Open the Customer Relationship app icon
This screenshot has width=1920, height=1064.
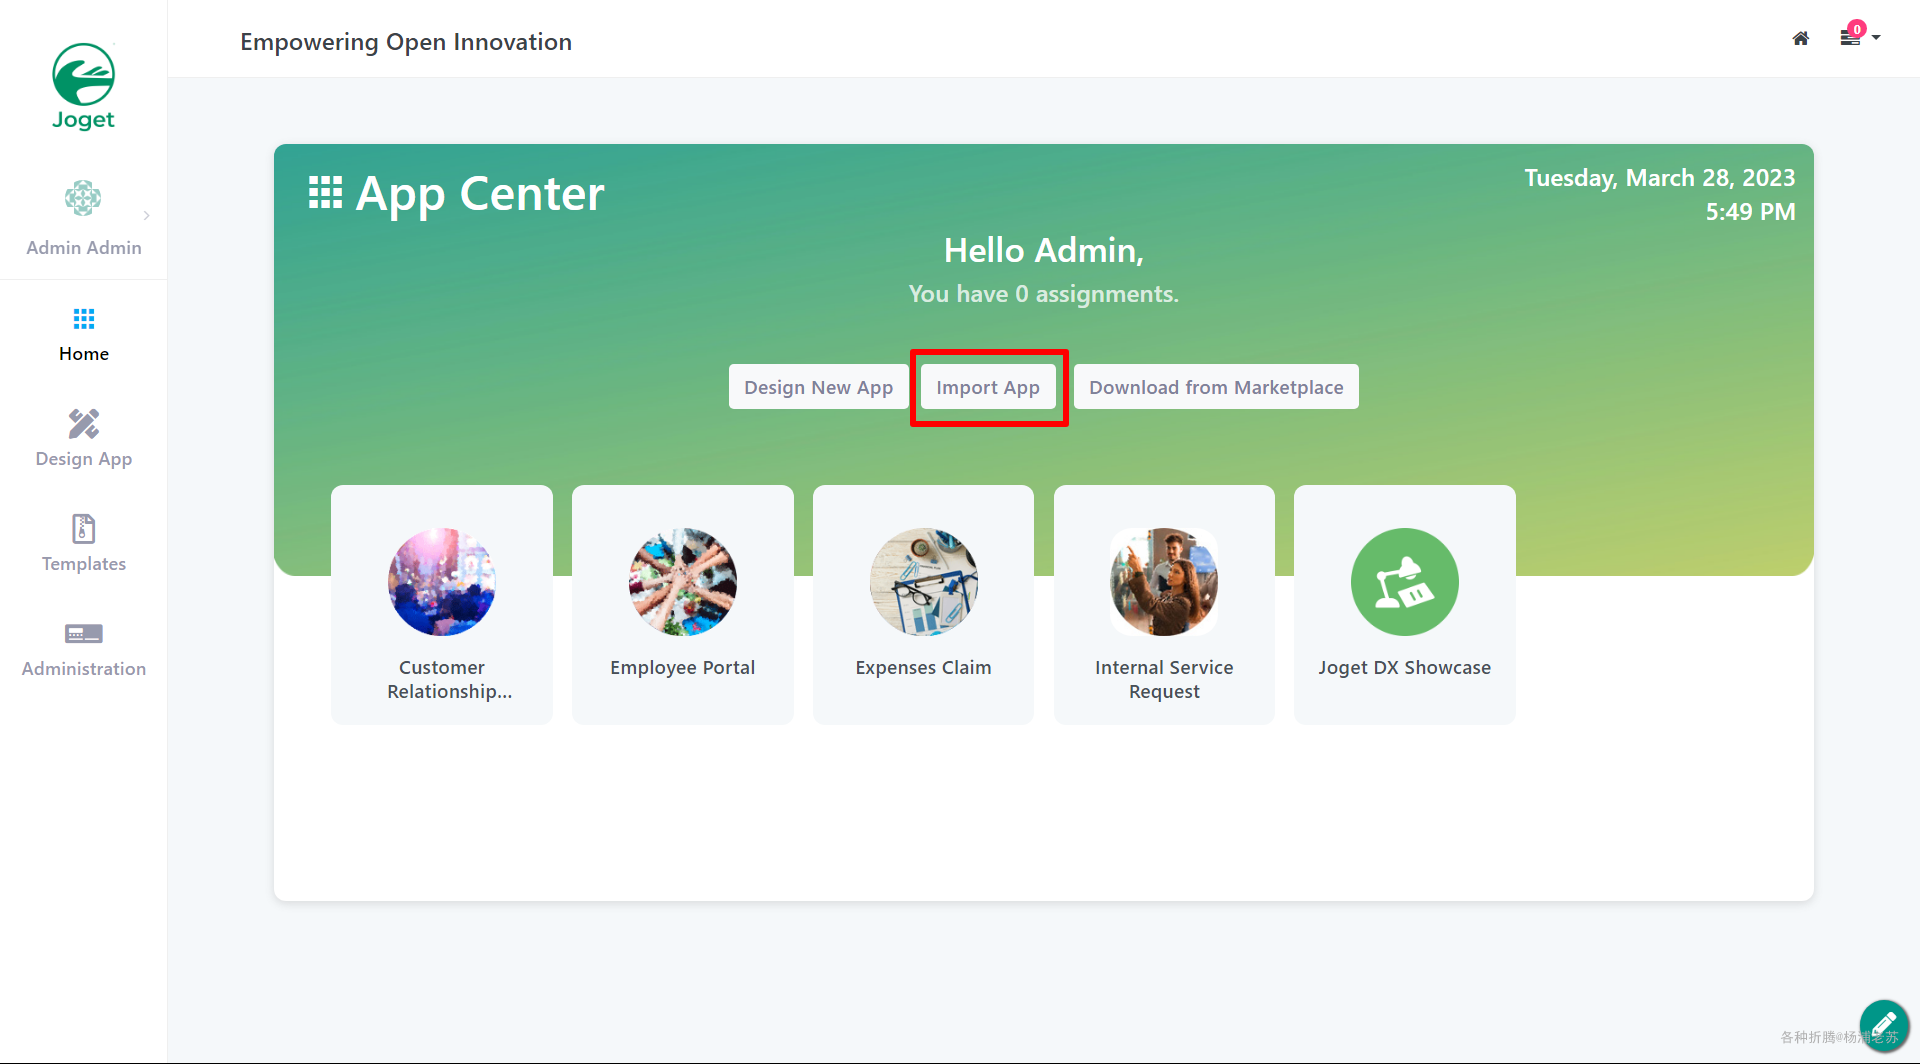442,582
